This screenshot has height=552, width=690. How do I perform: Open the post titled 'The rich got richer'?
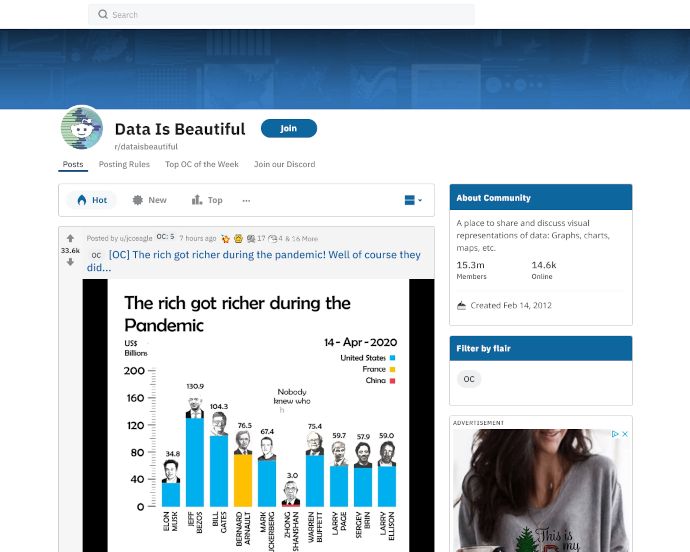tap(253, 261)
